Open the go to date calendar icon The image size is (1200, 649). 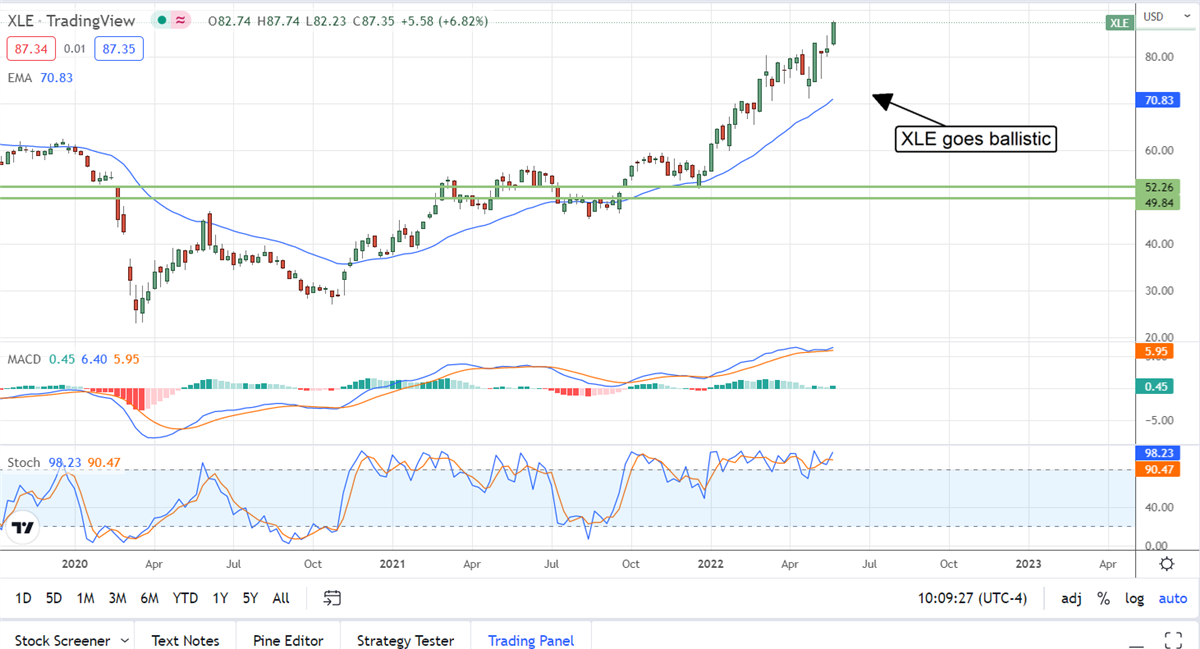[333, 598]
